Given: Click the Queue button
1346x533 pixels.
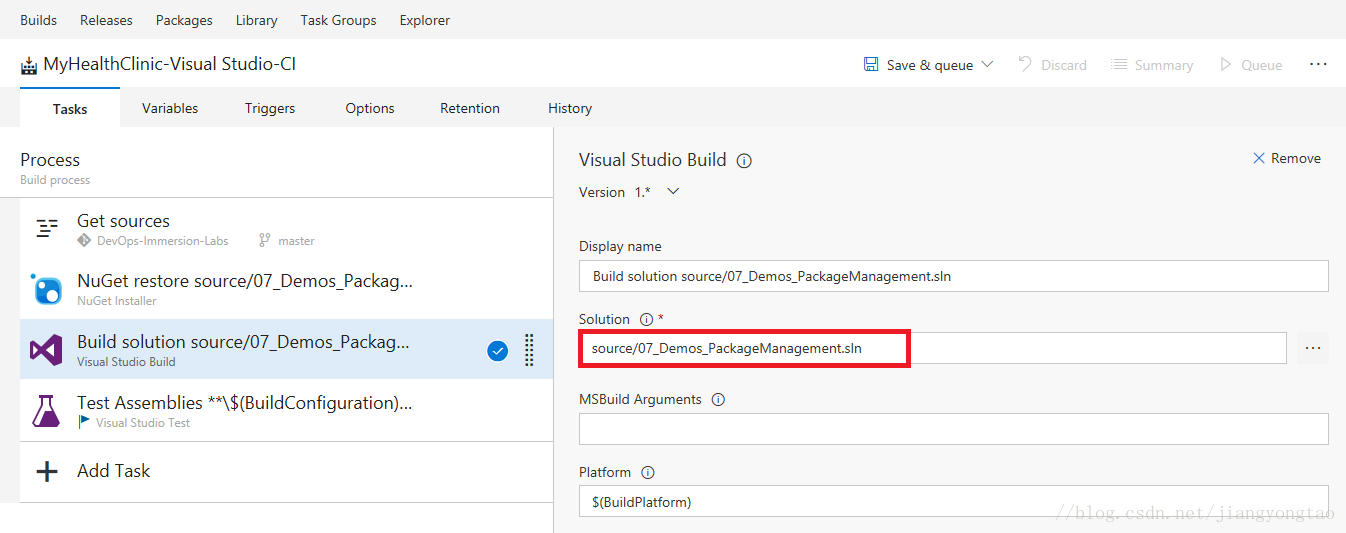Looking at the screenshot, I should pos(1250,64).
